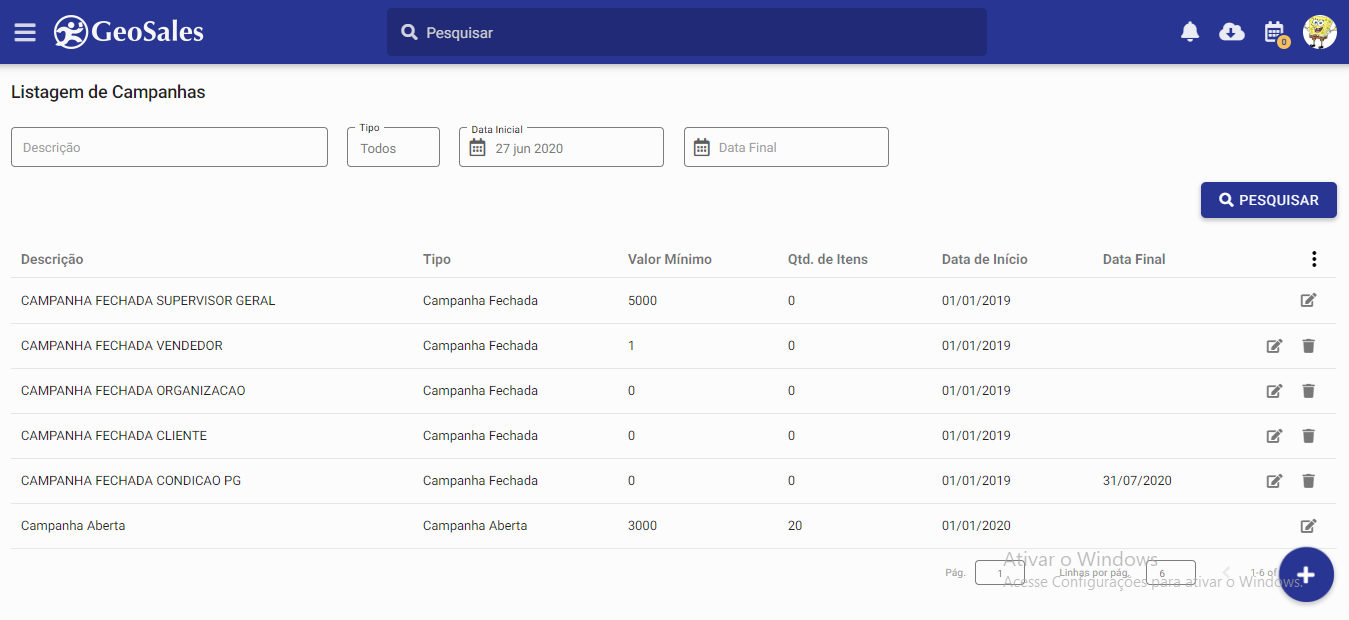Viewport: 1349px width, 620px height.
Task: Open the table column options menu
Action: (1314, 259)
